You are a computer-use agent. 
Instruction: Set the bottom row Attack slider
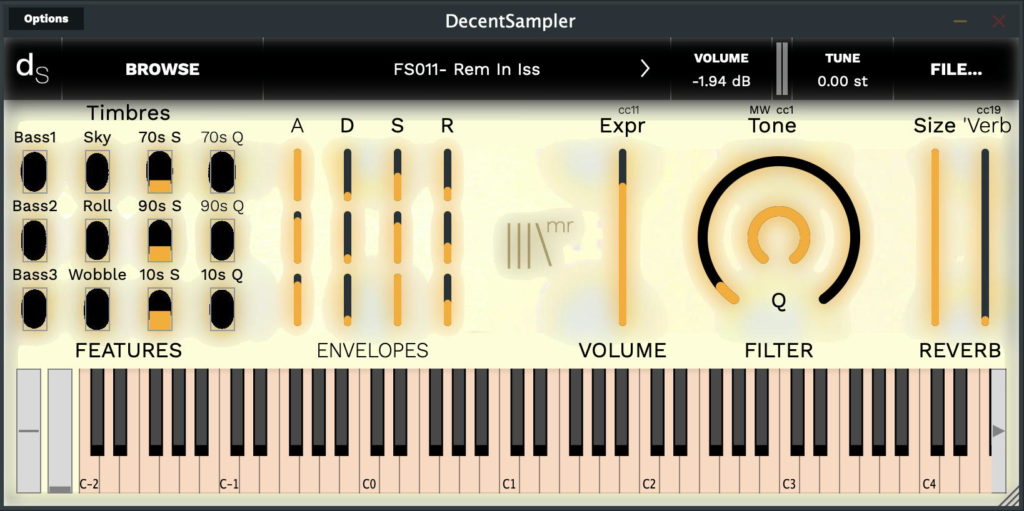(298, 299)
